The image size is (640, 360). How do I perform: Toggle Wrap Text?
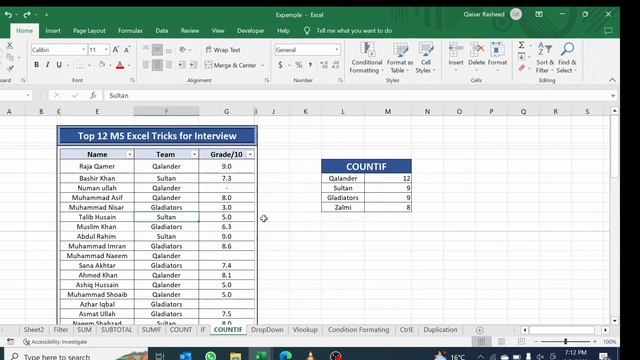(223, 50)
